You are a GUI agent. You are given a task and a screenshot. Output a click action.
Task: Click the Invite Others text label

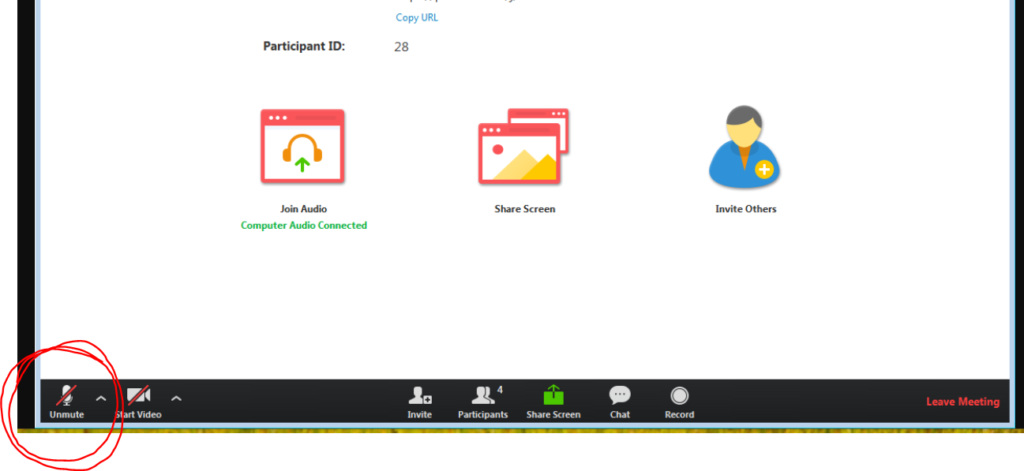point(746,209)
